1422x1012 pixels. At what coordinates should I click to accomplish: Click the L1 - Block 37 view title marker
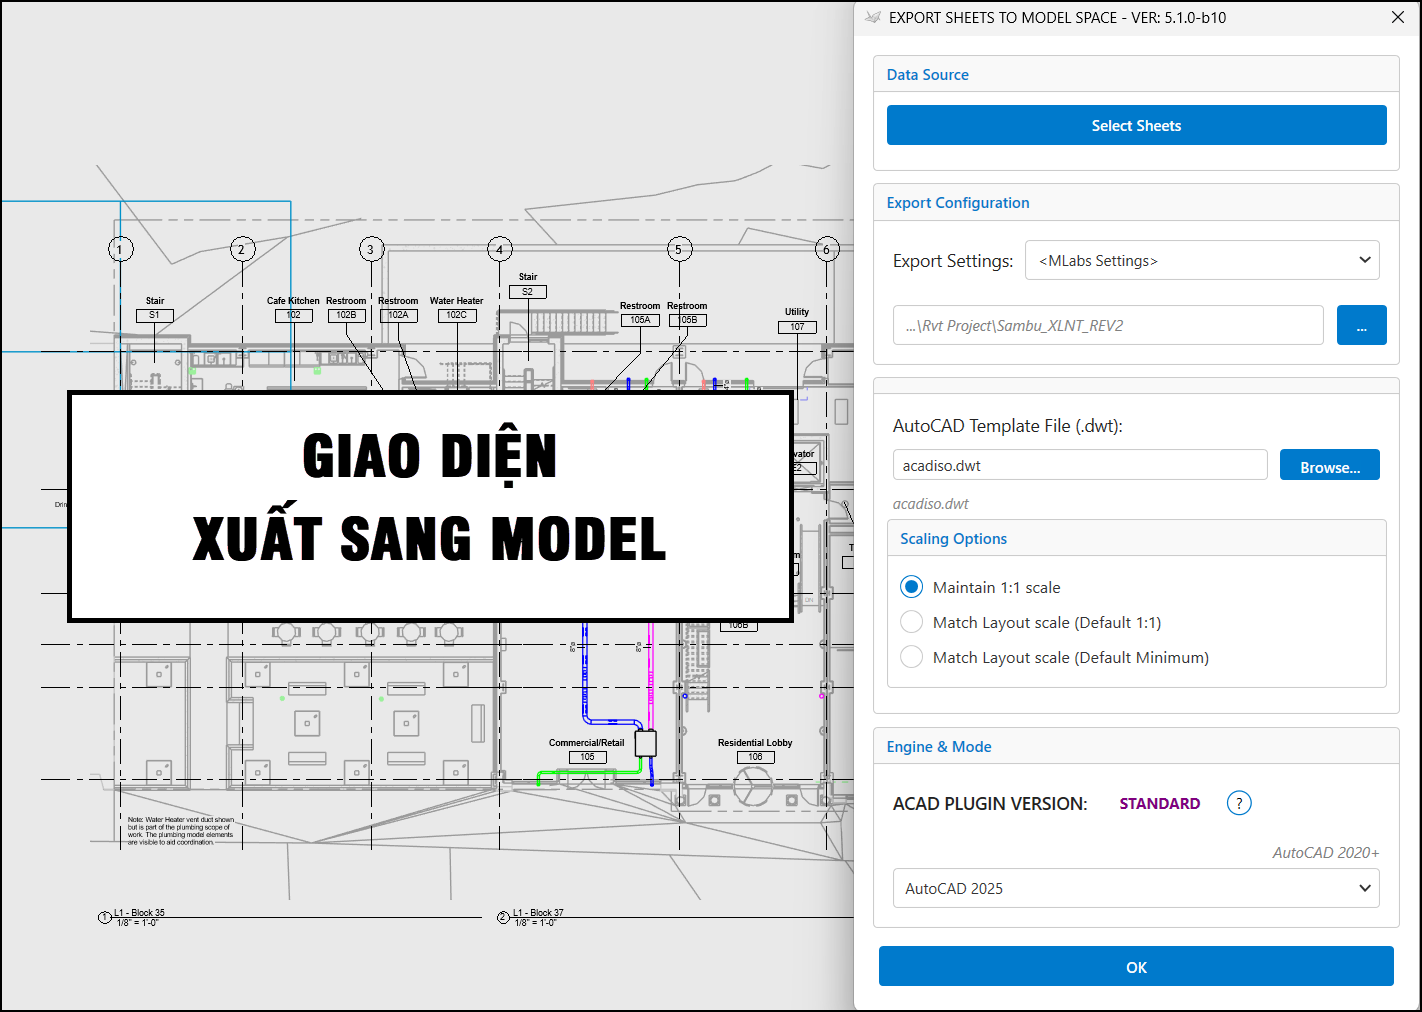pos(504,917)
